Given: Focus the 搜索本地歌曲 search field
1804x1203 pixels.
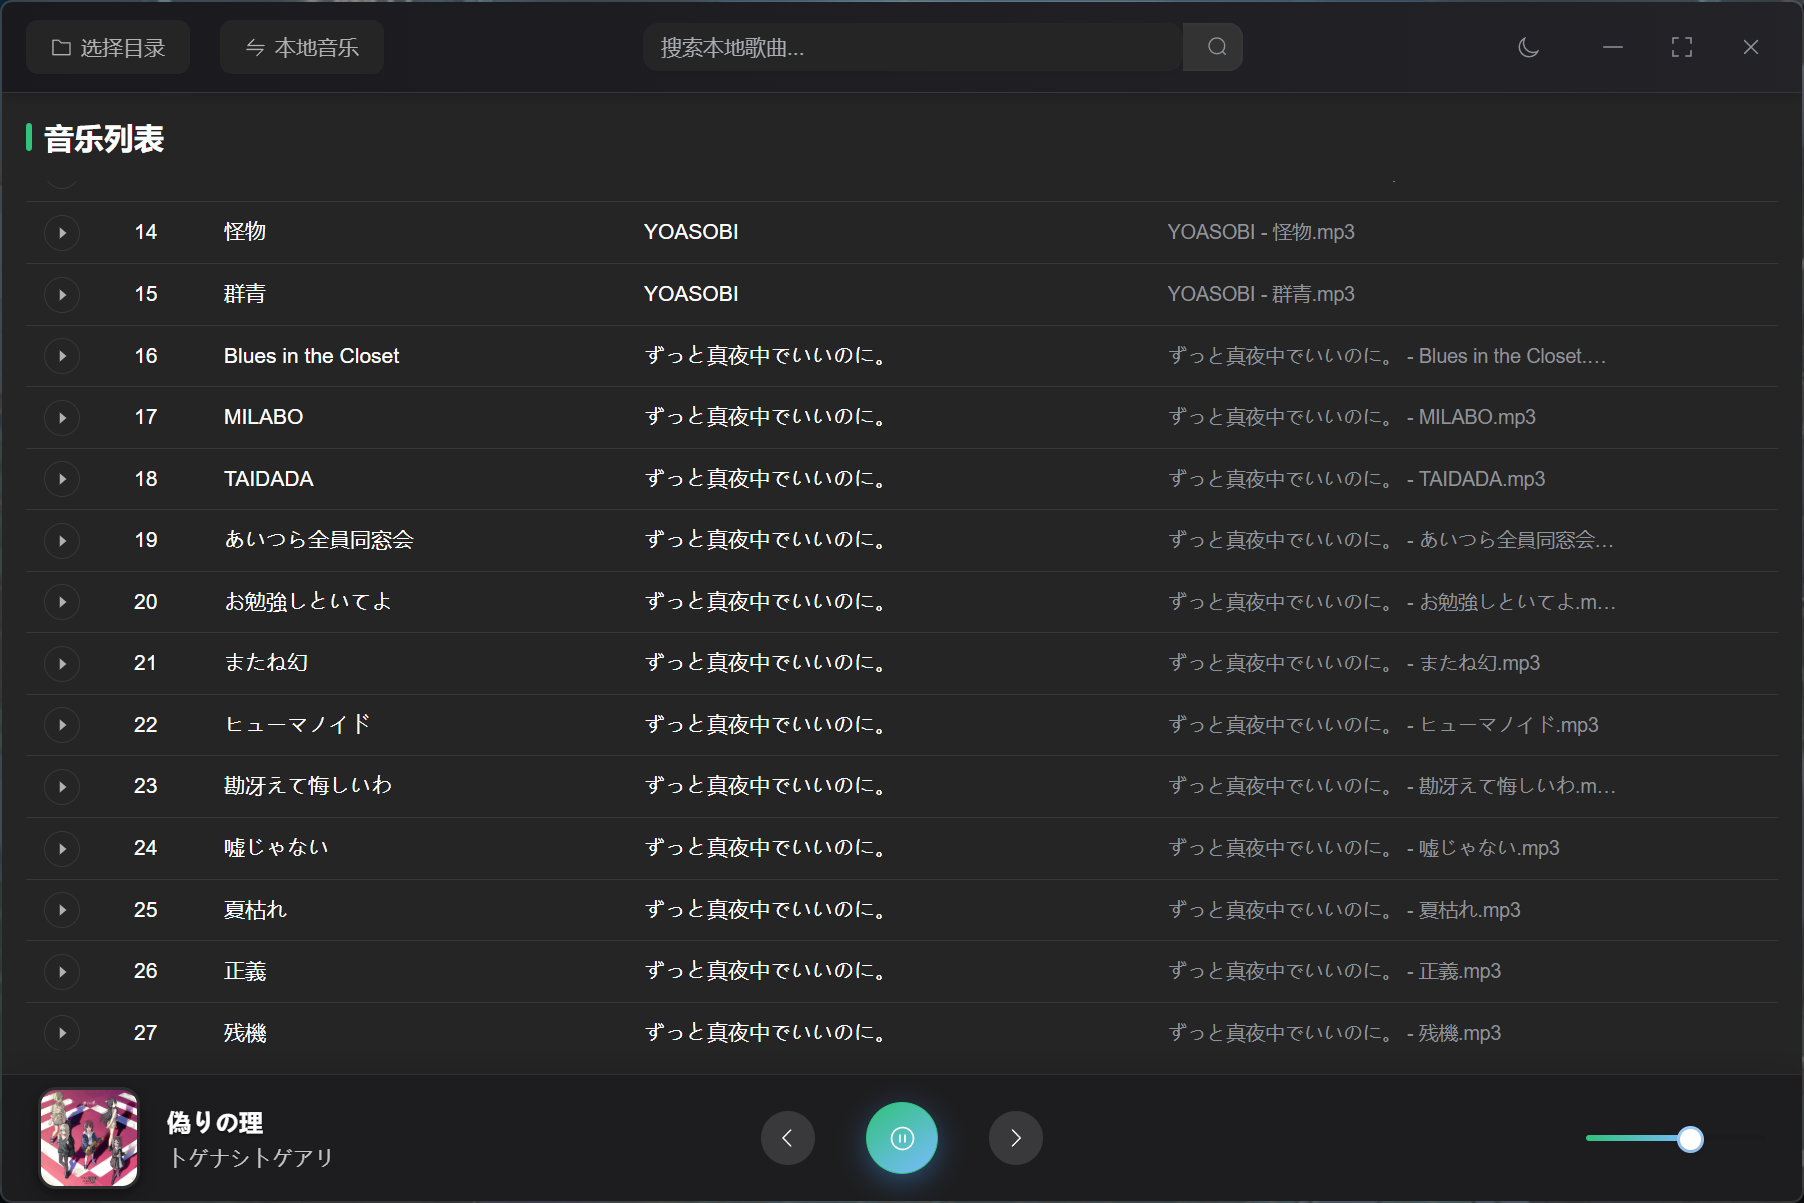Looking at the screenshot, I should coord(914,47).
